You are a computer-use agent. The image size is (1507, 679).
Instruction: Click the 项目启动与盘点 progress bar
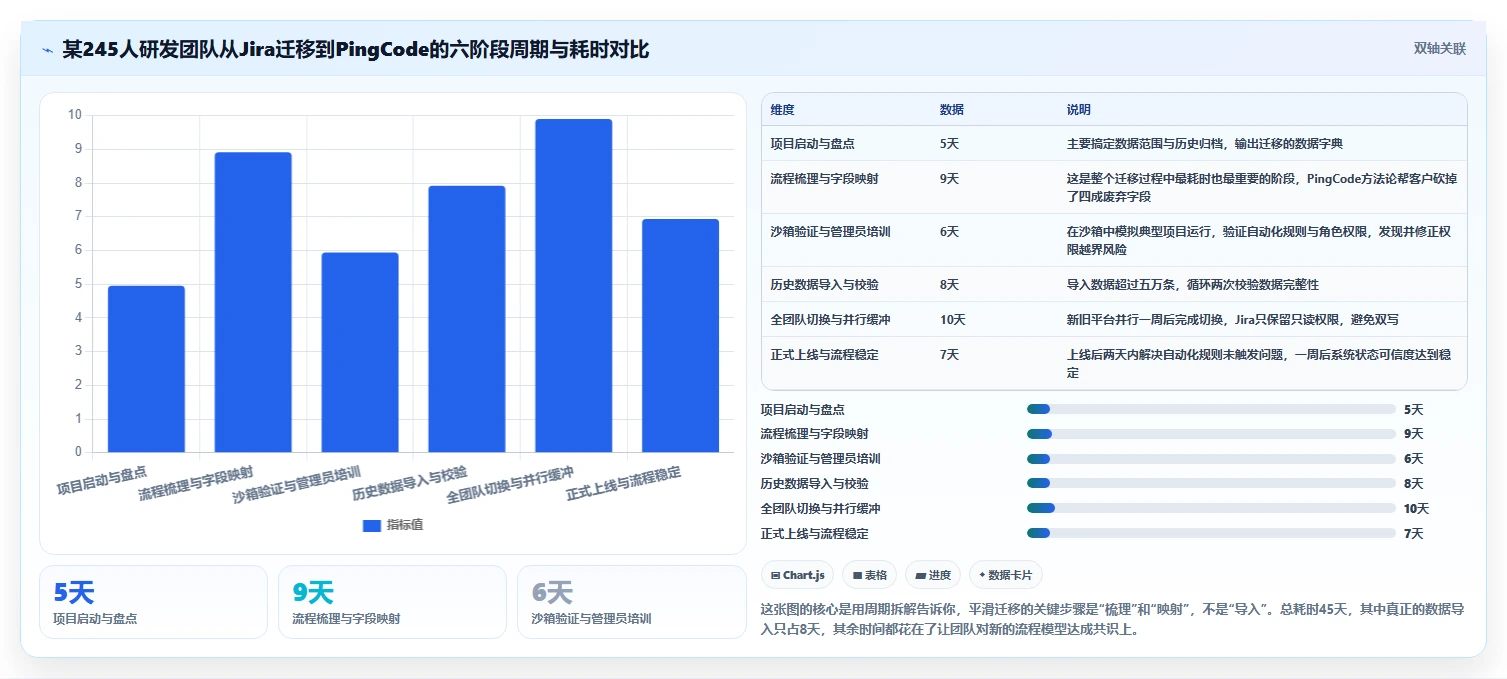point(1211,409)
